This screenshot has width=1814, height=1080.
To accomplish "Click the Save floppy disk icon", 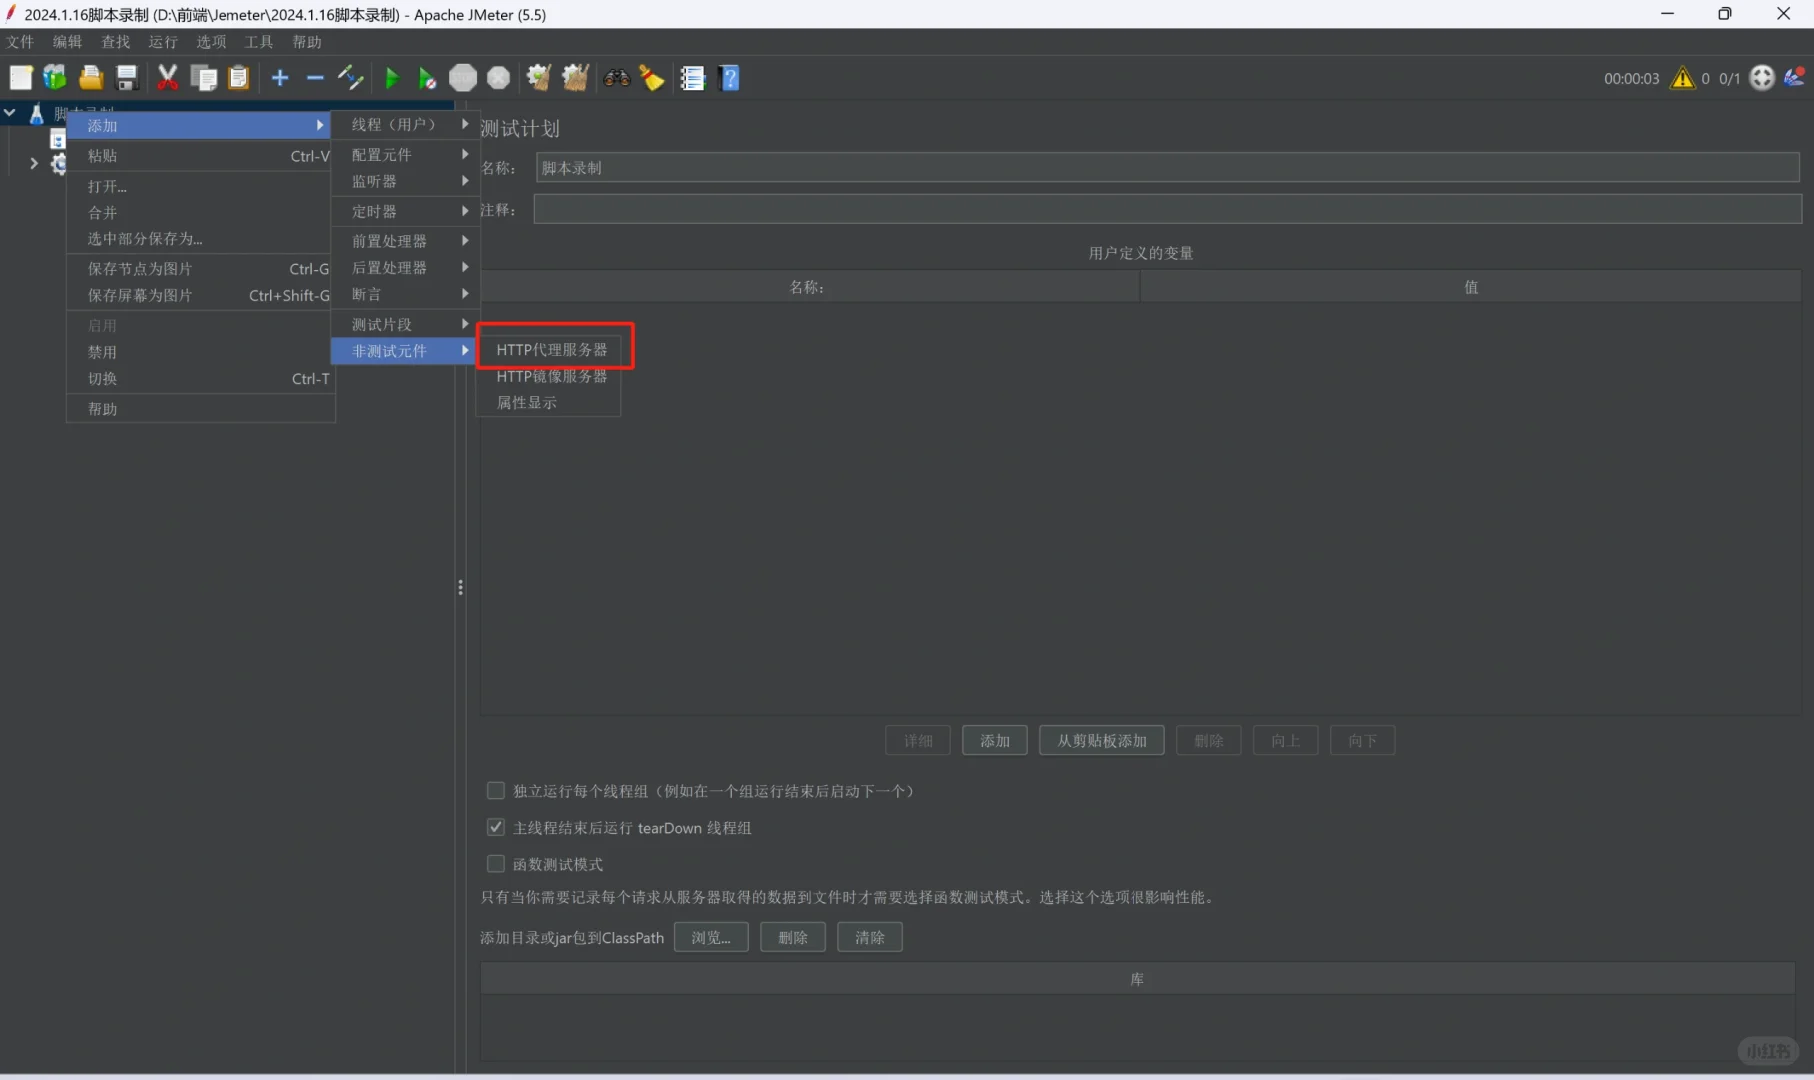I will click(127, 78).
